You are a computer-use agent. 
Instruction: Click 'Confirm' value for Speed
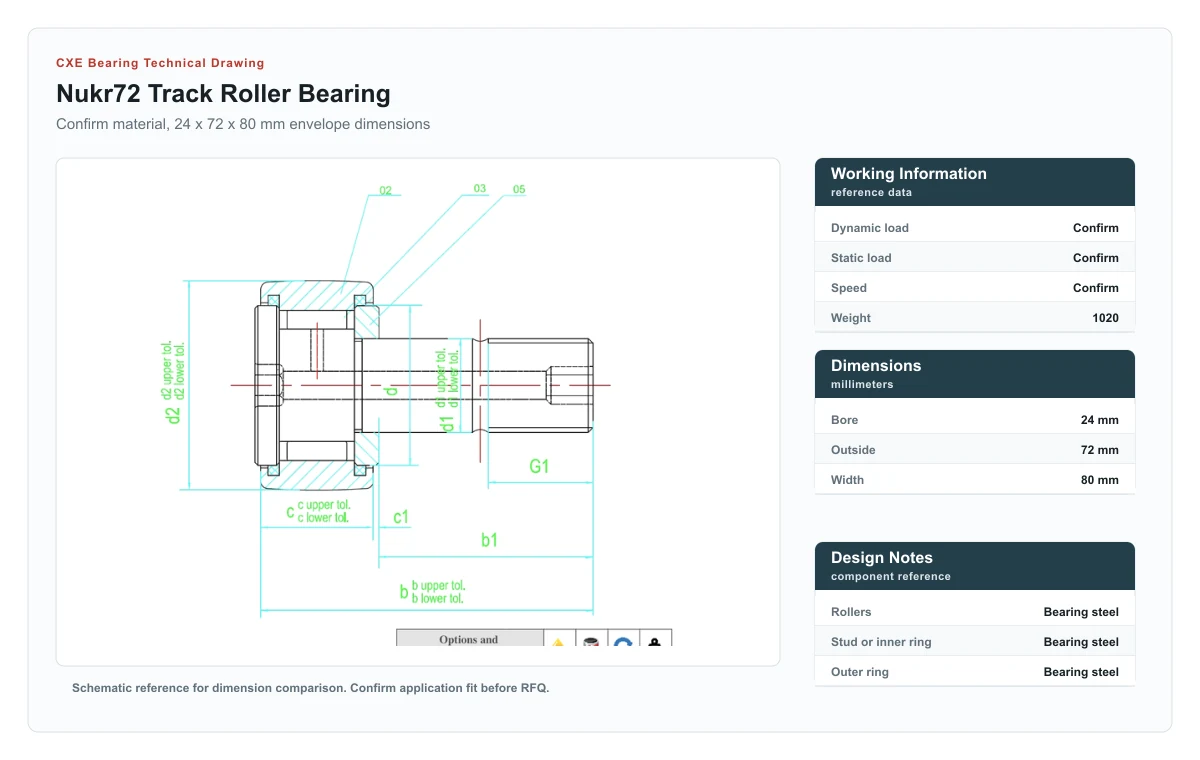tap(1096, 288)
